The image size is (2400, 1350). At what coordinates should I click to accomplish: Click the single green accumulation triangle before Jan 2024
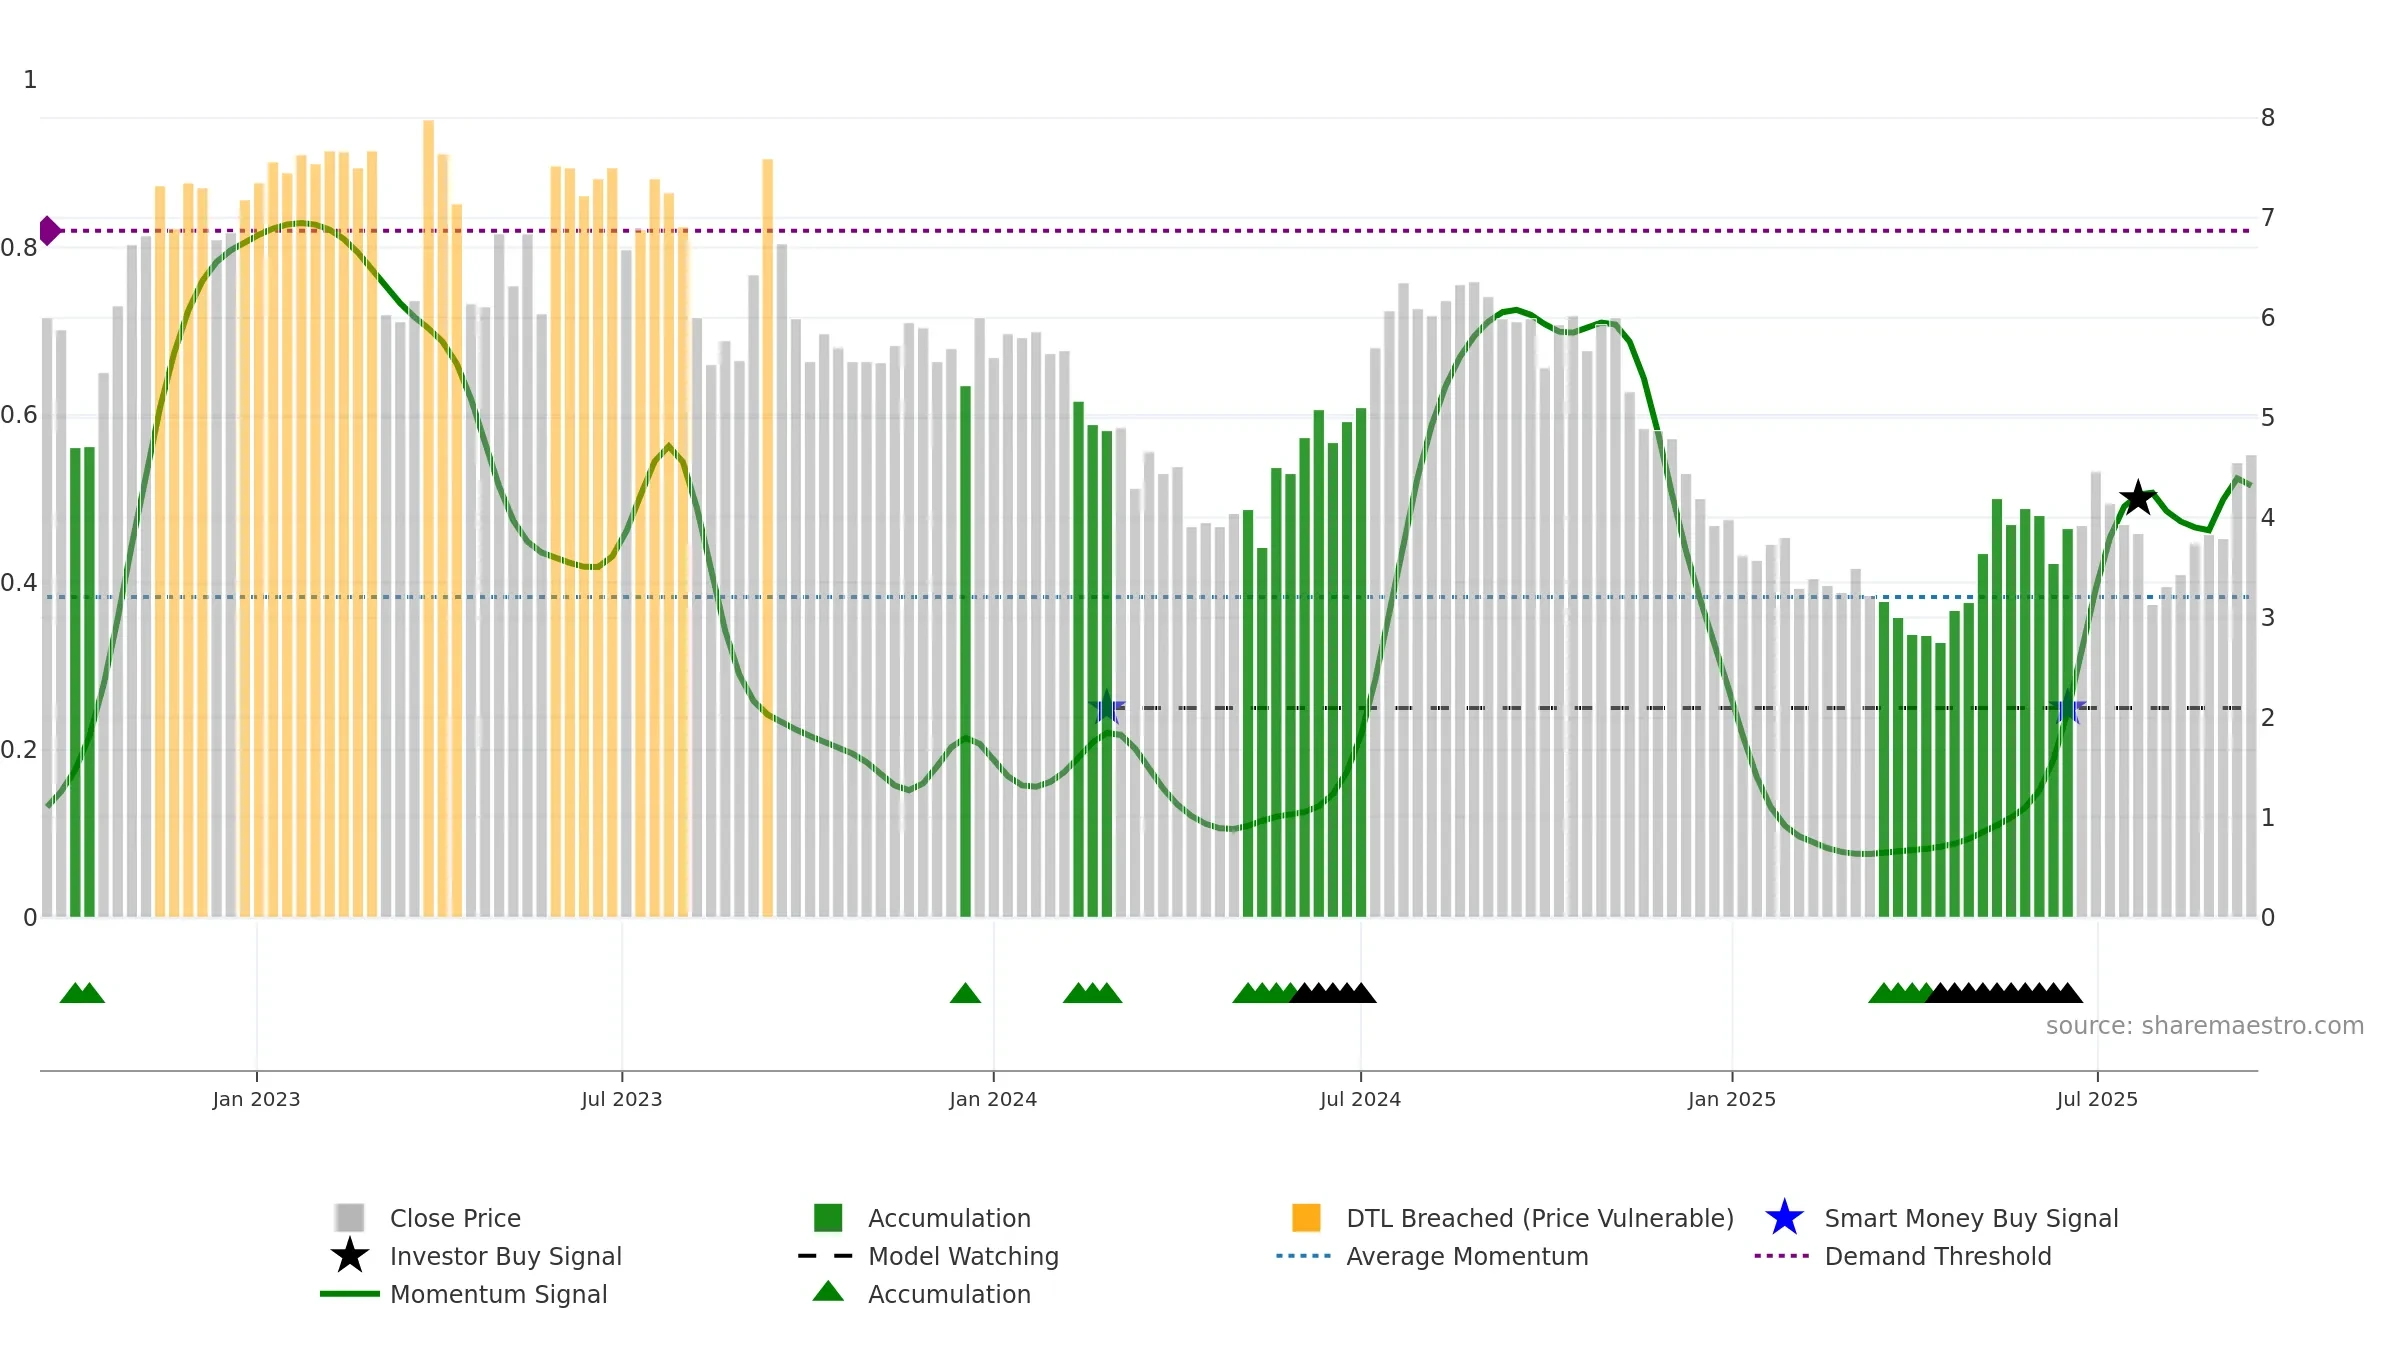pos(965,993)
